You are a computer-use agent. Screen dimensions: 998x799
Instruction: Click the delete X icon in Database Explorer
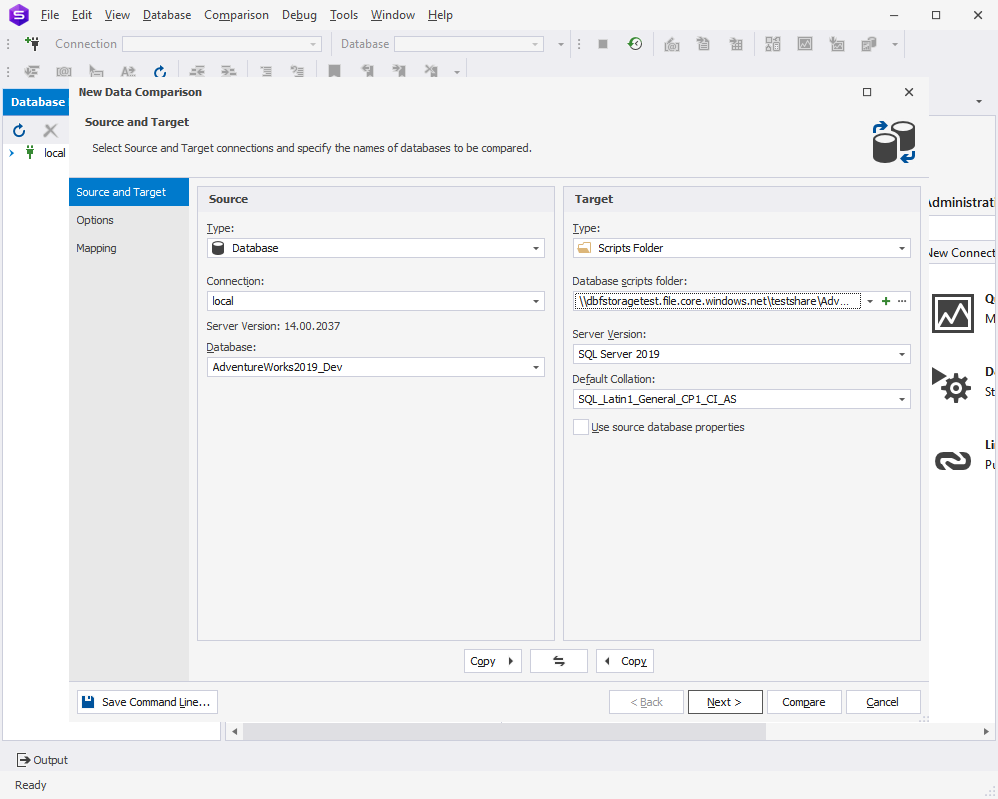(50, 131)
